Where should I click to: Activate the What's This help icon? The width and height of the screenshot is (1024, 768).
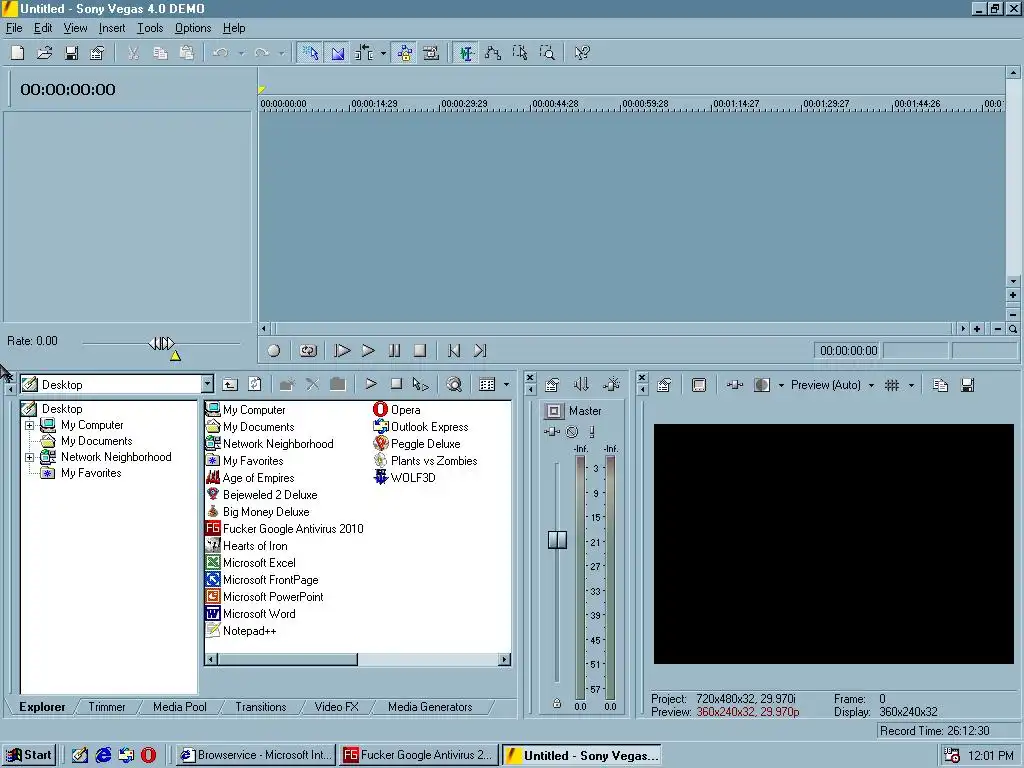(x=581, y=53)
